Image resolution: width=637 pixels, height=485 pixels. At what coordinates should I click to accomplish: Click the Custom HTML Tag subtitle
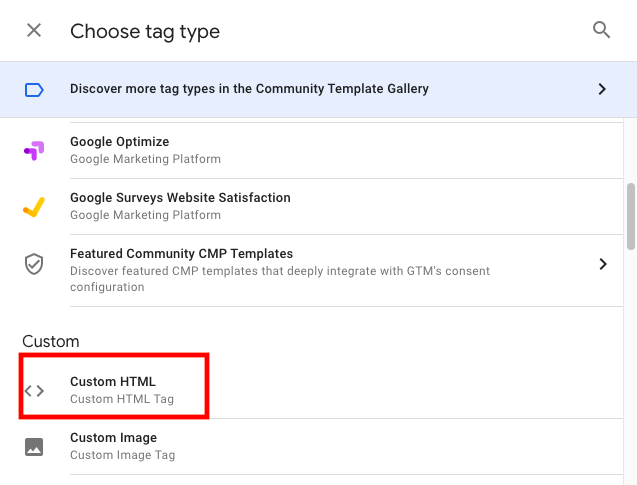coord(122,399)
